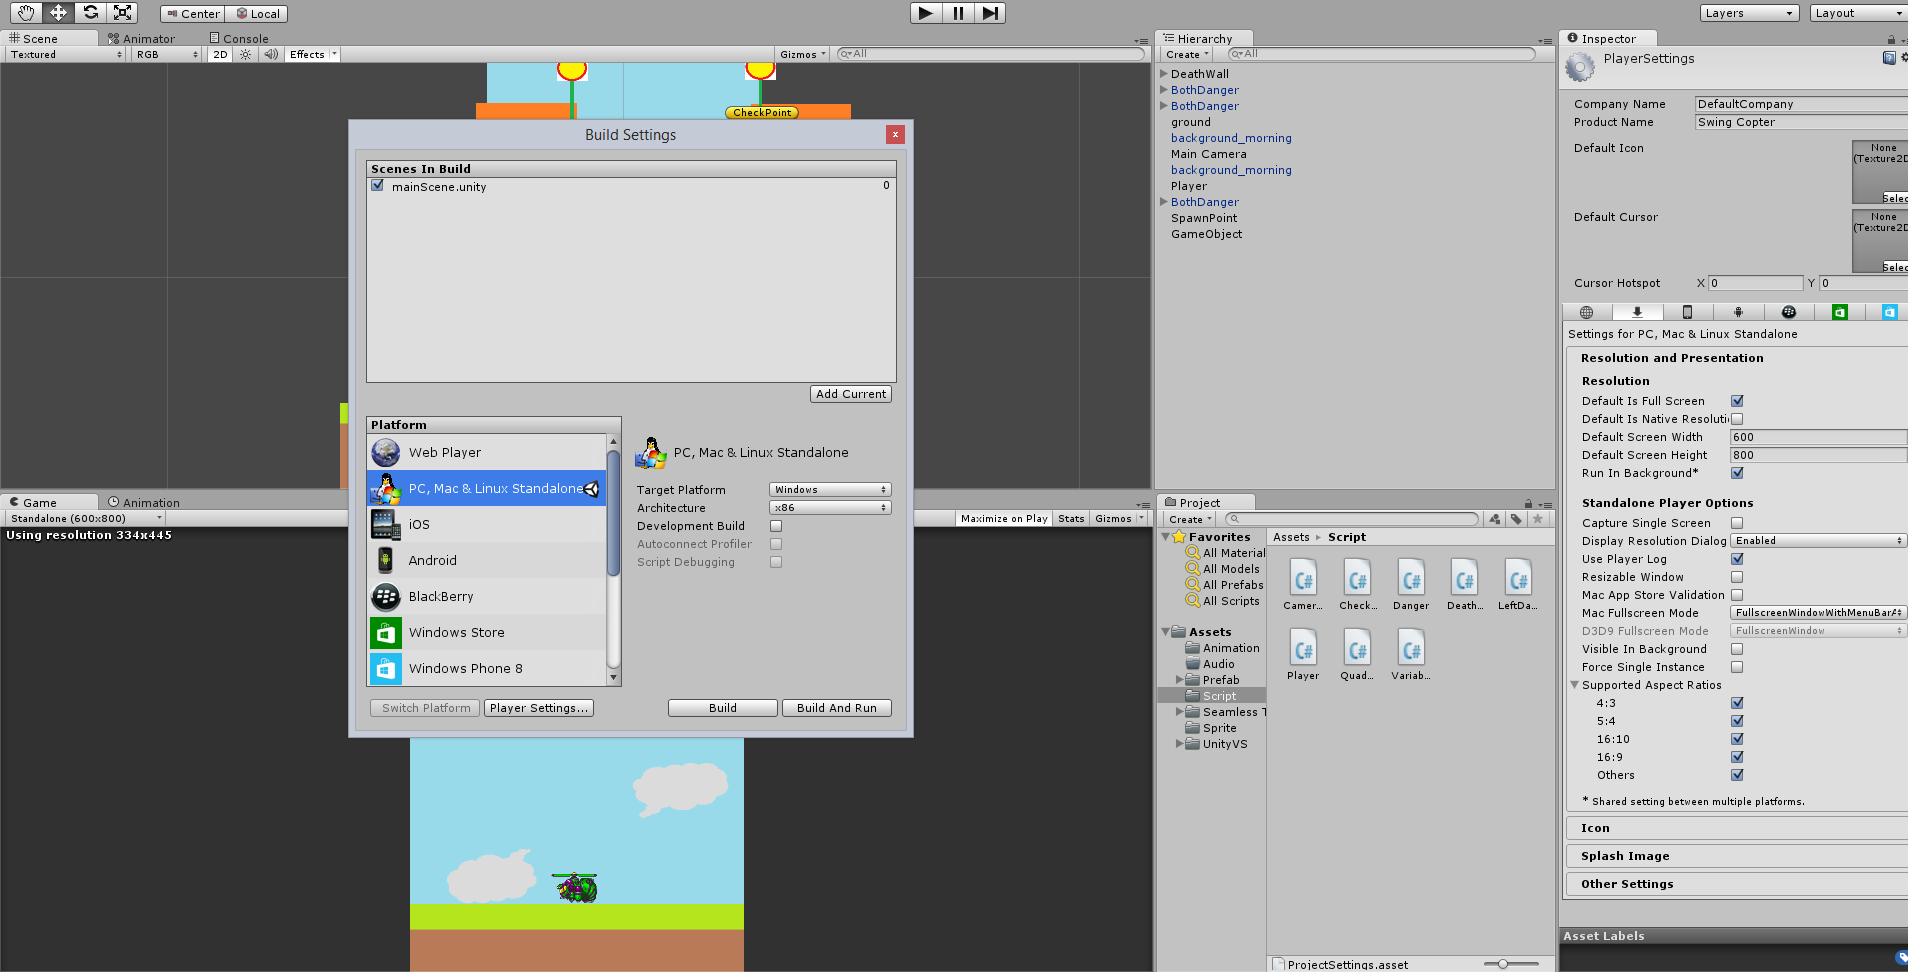Select the Scale tool in top toolbar
This screenshot has width=1908, height=972.
pyautogui.click(x=122, y=12)
